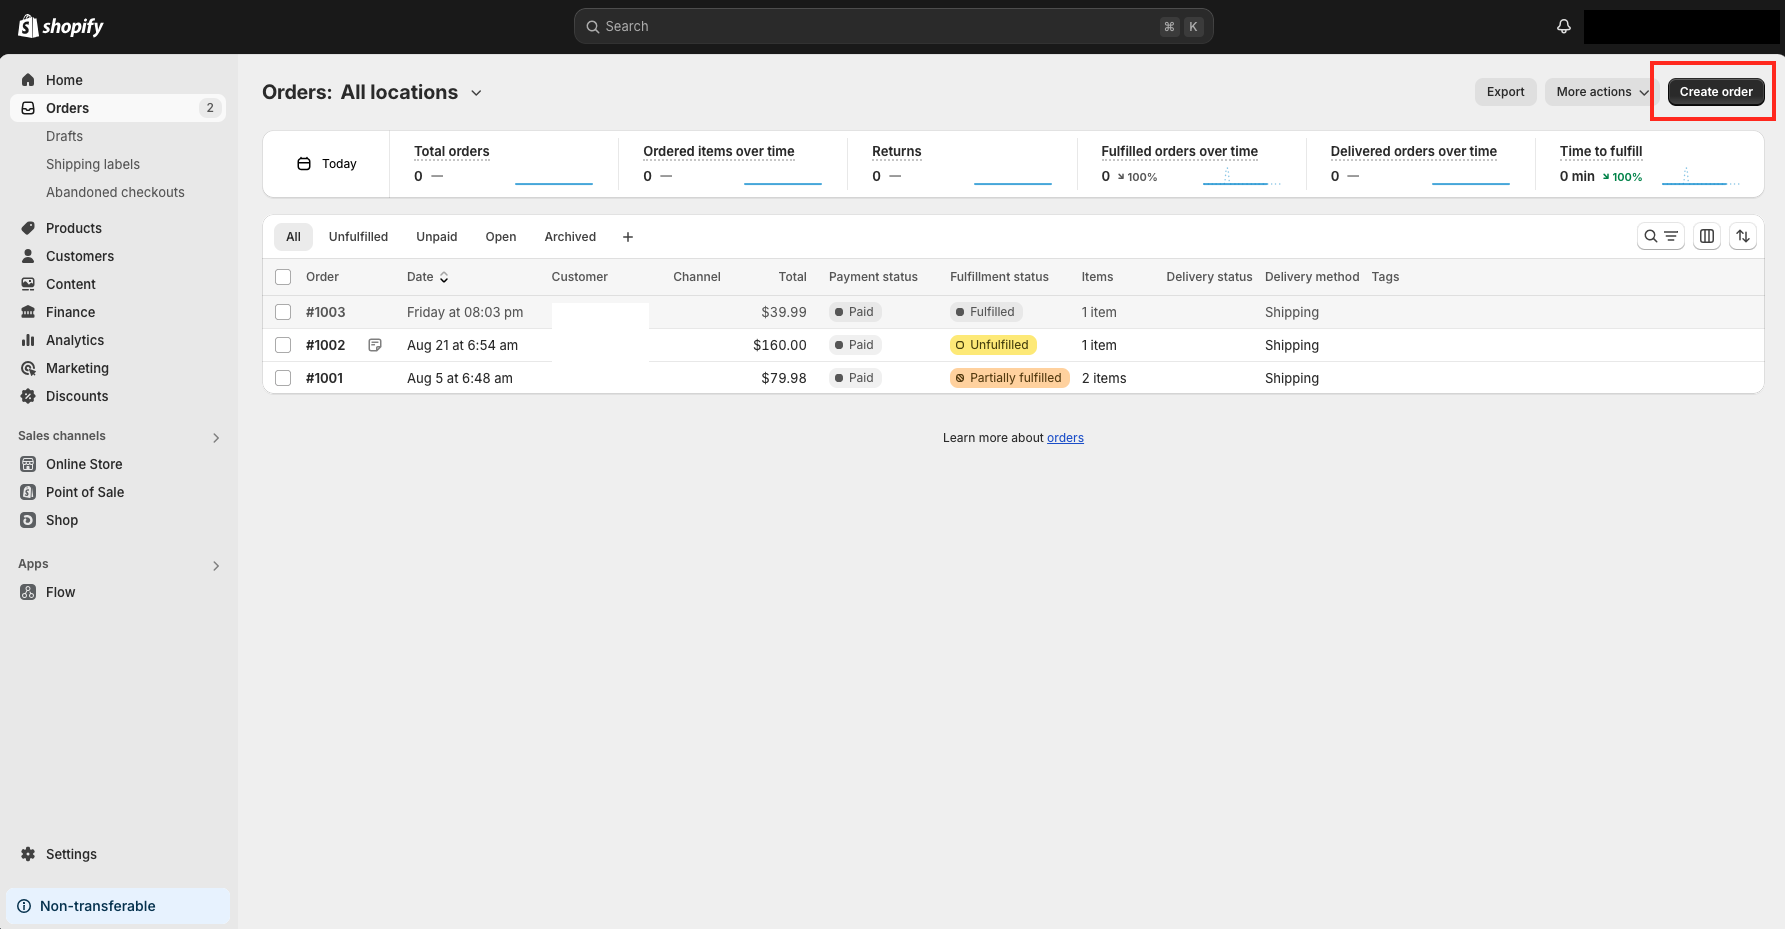Open Ordered items over time metric
The height and width of the screenshot is (929, 1785).
(x=732, y=164)
